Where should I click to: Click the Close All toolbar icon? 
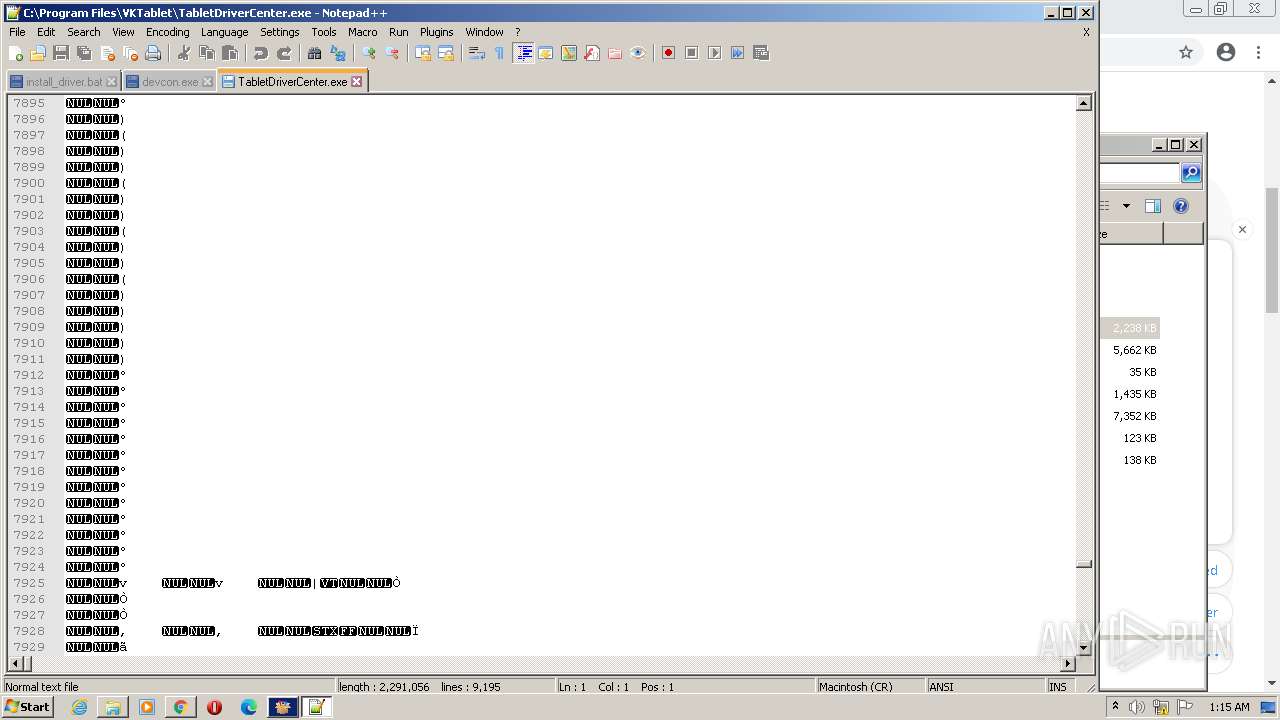[130, 53]
